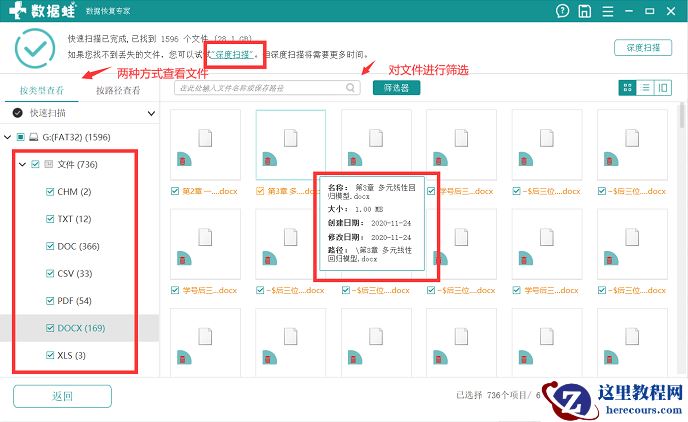Uncheck the DOCX (169) checkbox
688x422 pixels.
coord(50,328)
